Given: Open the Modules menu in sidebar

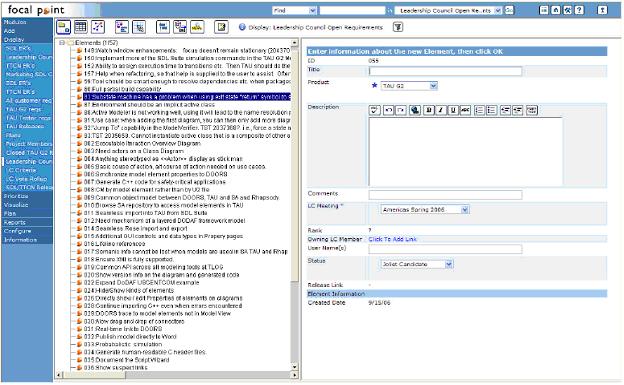Looking at the screenshot, I should click(x=15, y=22).
